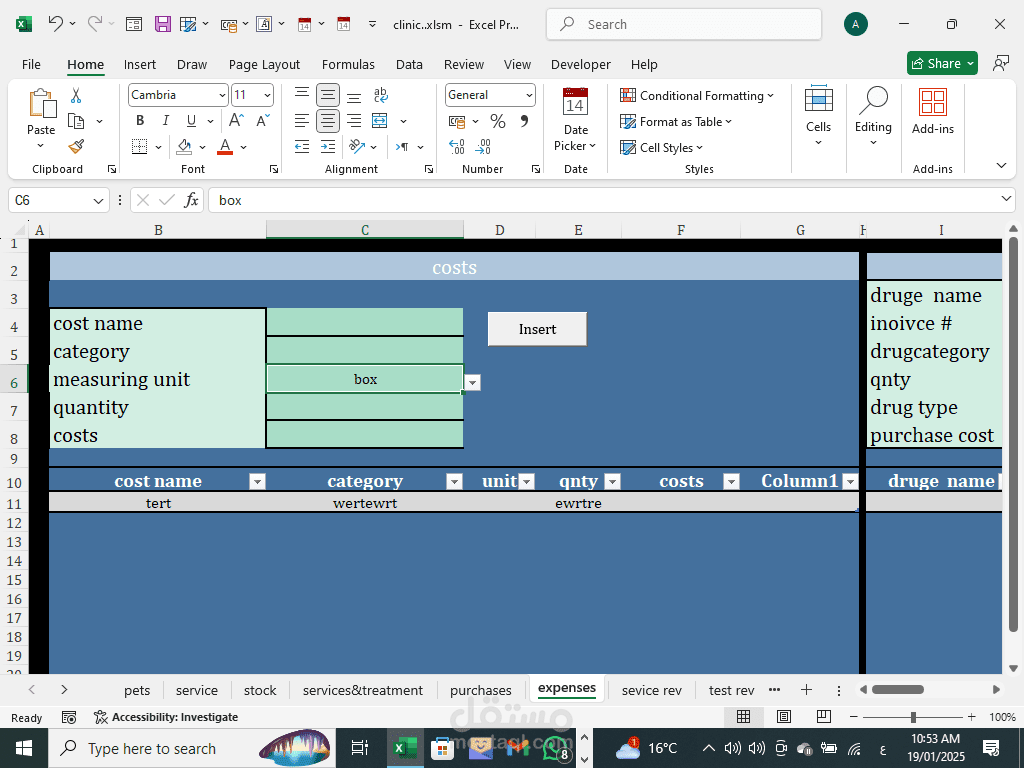Switch to Page Break Preview in status bar
This screenshot has width=1024, height=768.
[824, 716]
